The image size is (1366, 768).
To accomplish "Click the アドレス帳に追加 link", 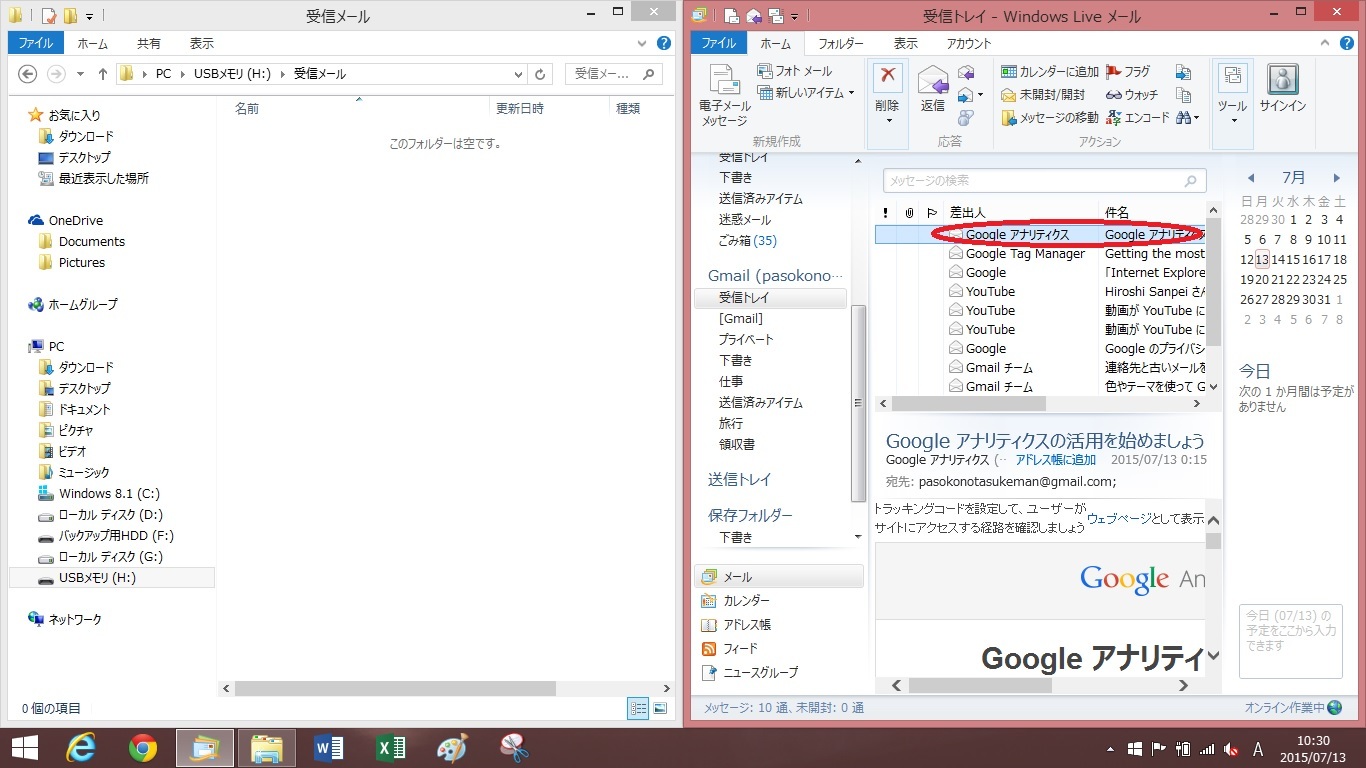I will (x=1055, y=460).
